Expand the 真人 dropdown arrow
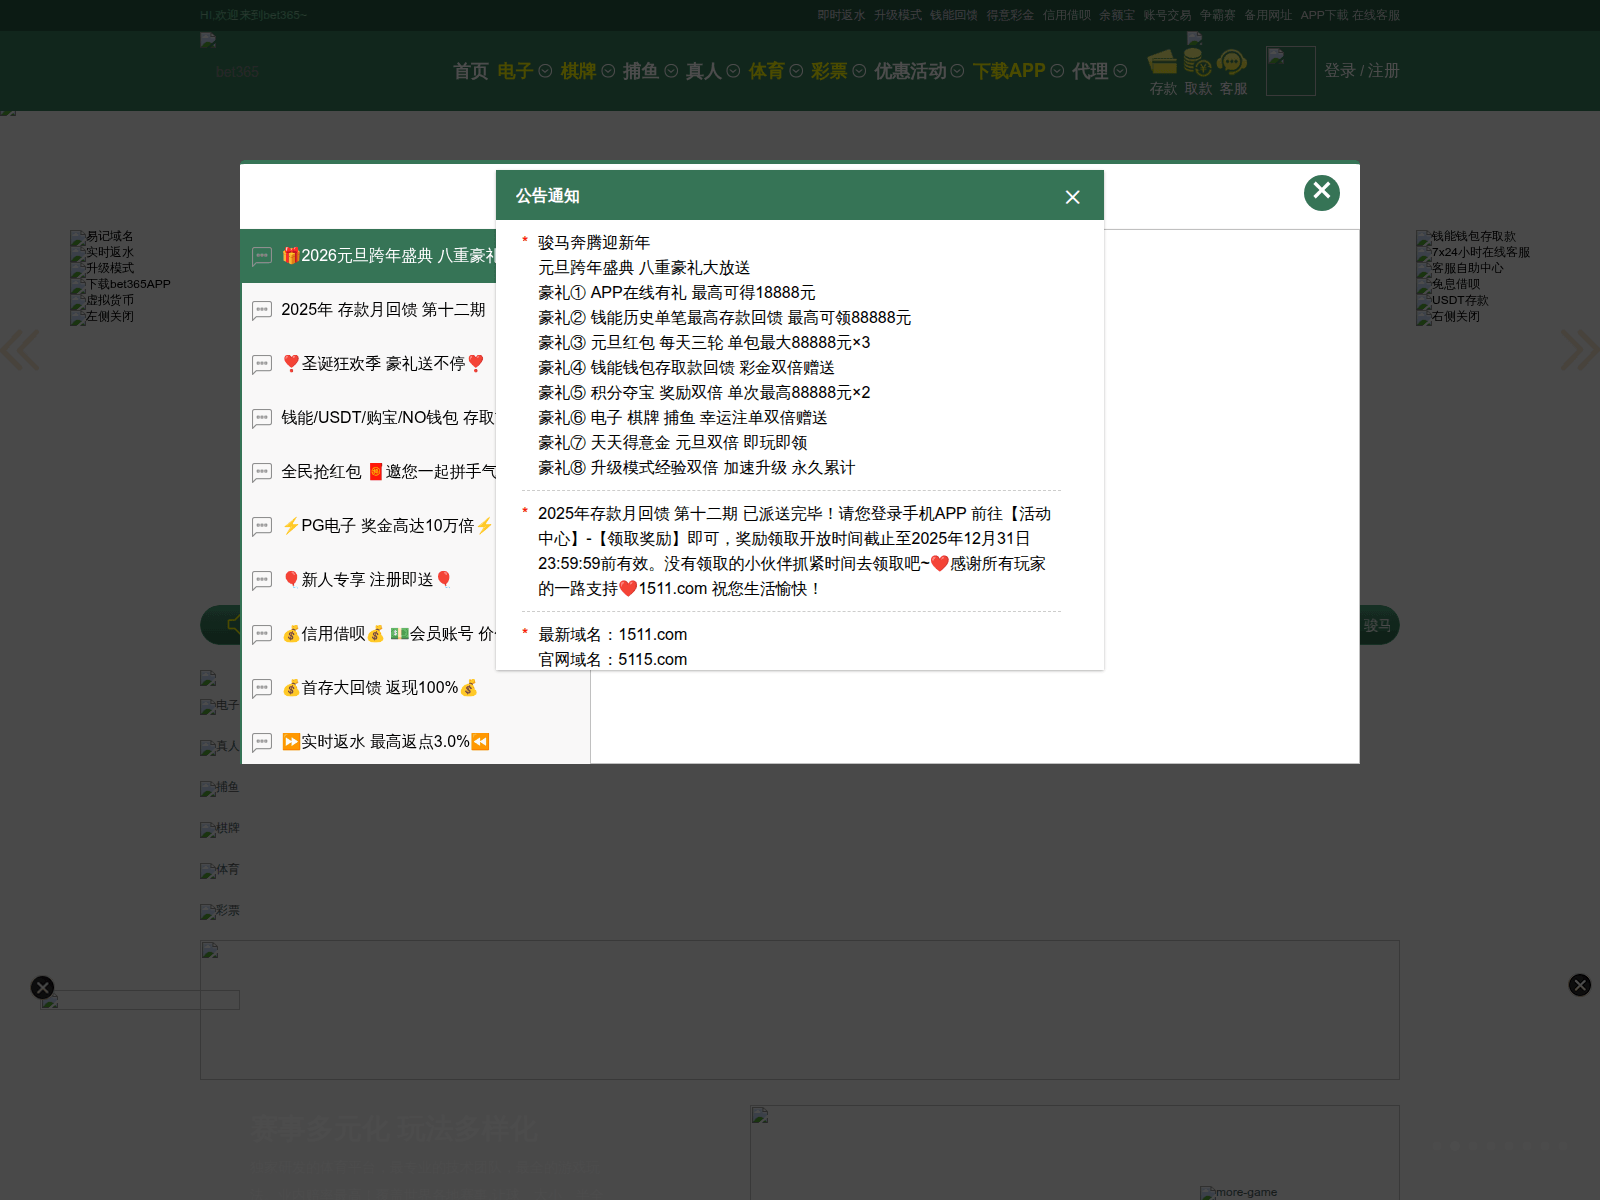The width and height of the screenshot is (1600, 1200). click(x=733, y=71)
